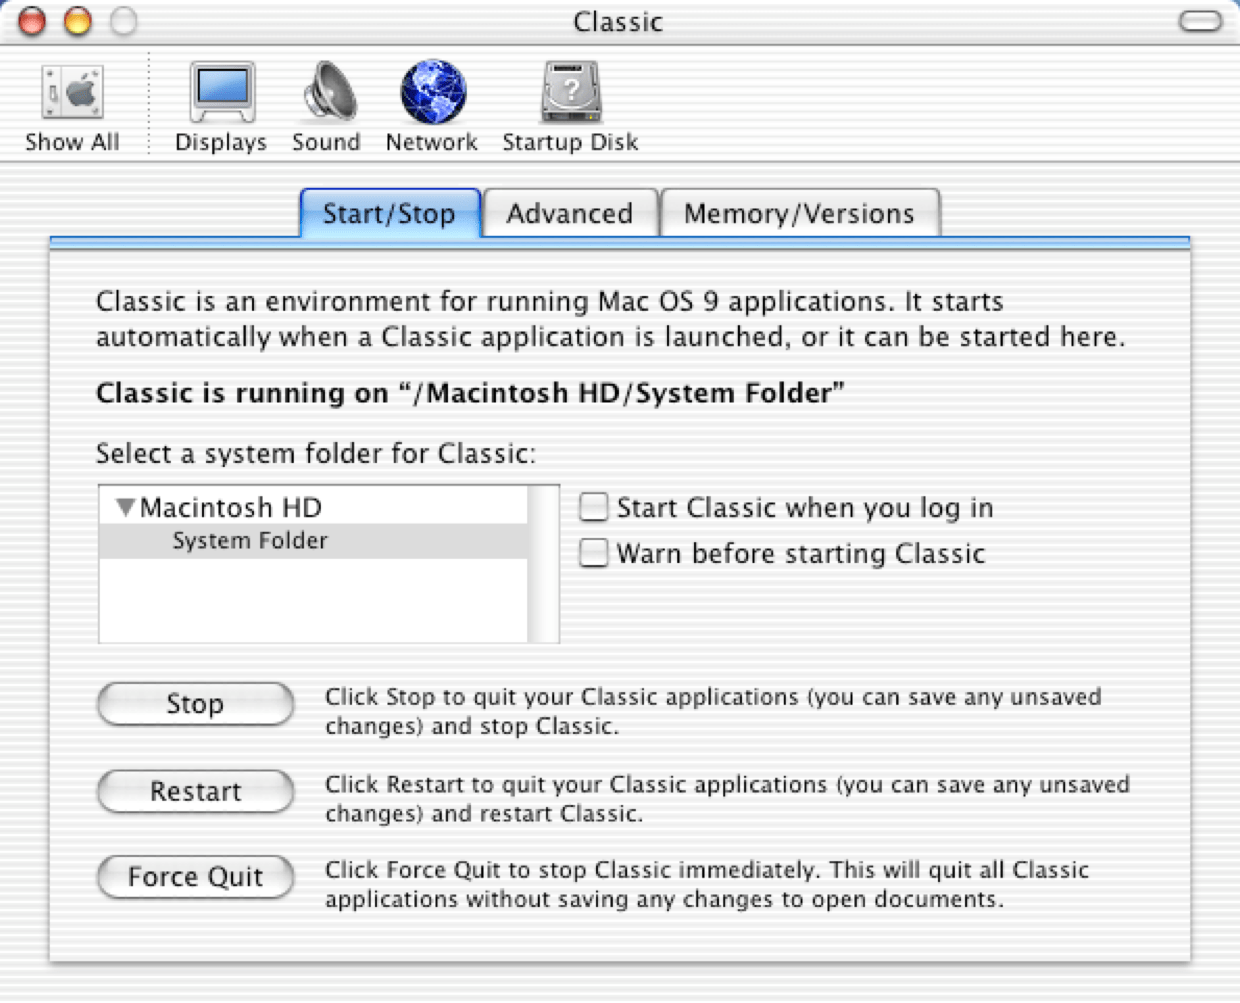The height and width of the screenshot is (1003, 1240).
Task: Switch to the Advanced tab
Action: pos(570,213)
